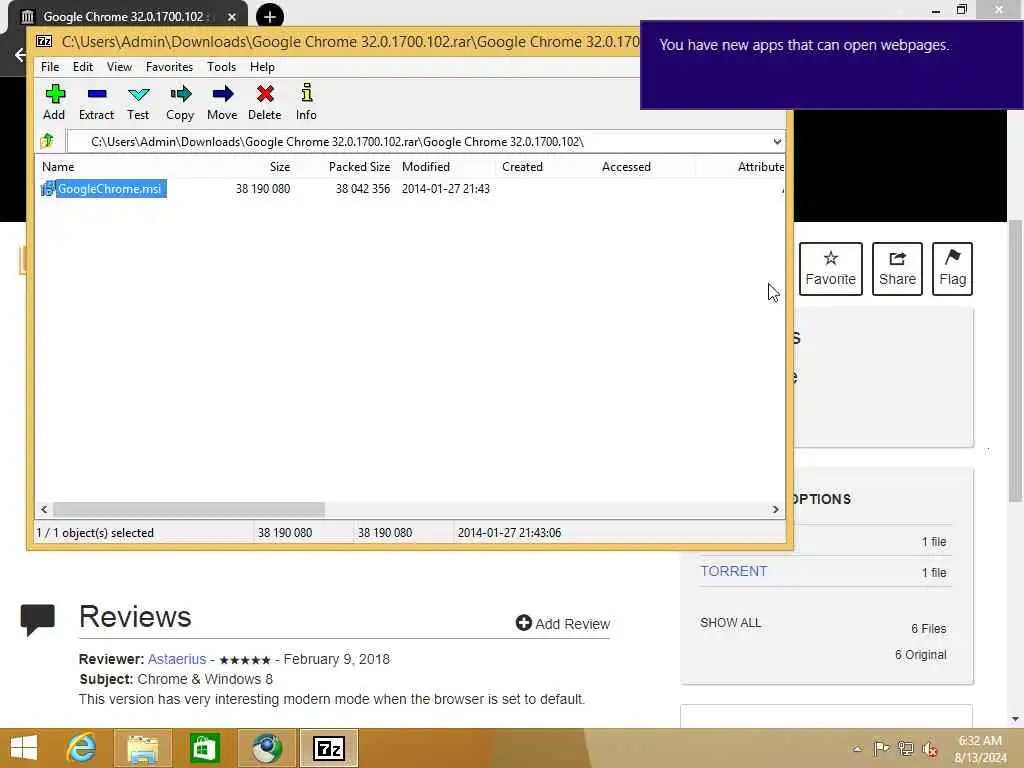1024x768 pixels.
Task: Click the Add toolbar icon in 7-Zip
Action: [54, 102]
